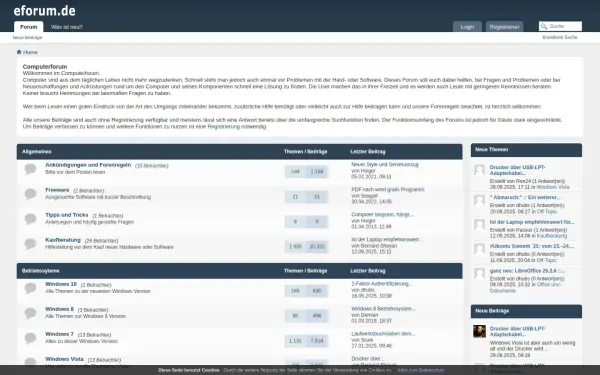
Task: Click the Allgemeines category header
Action: 37,152
